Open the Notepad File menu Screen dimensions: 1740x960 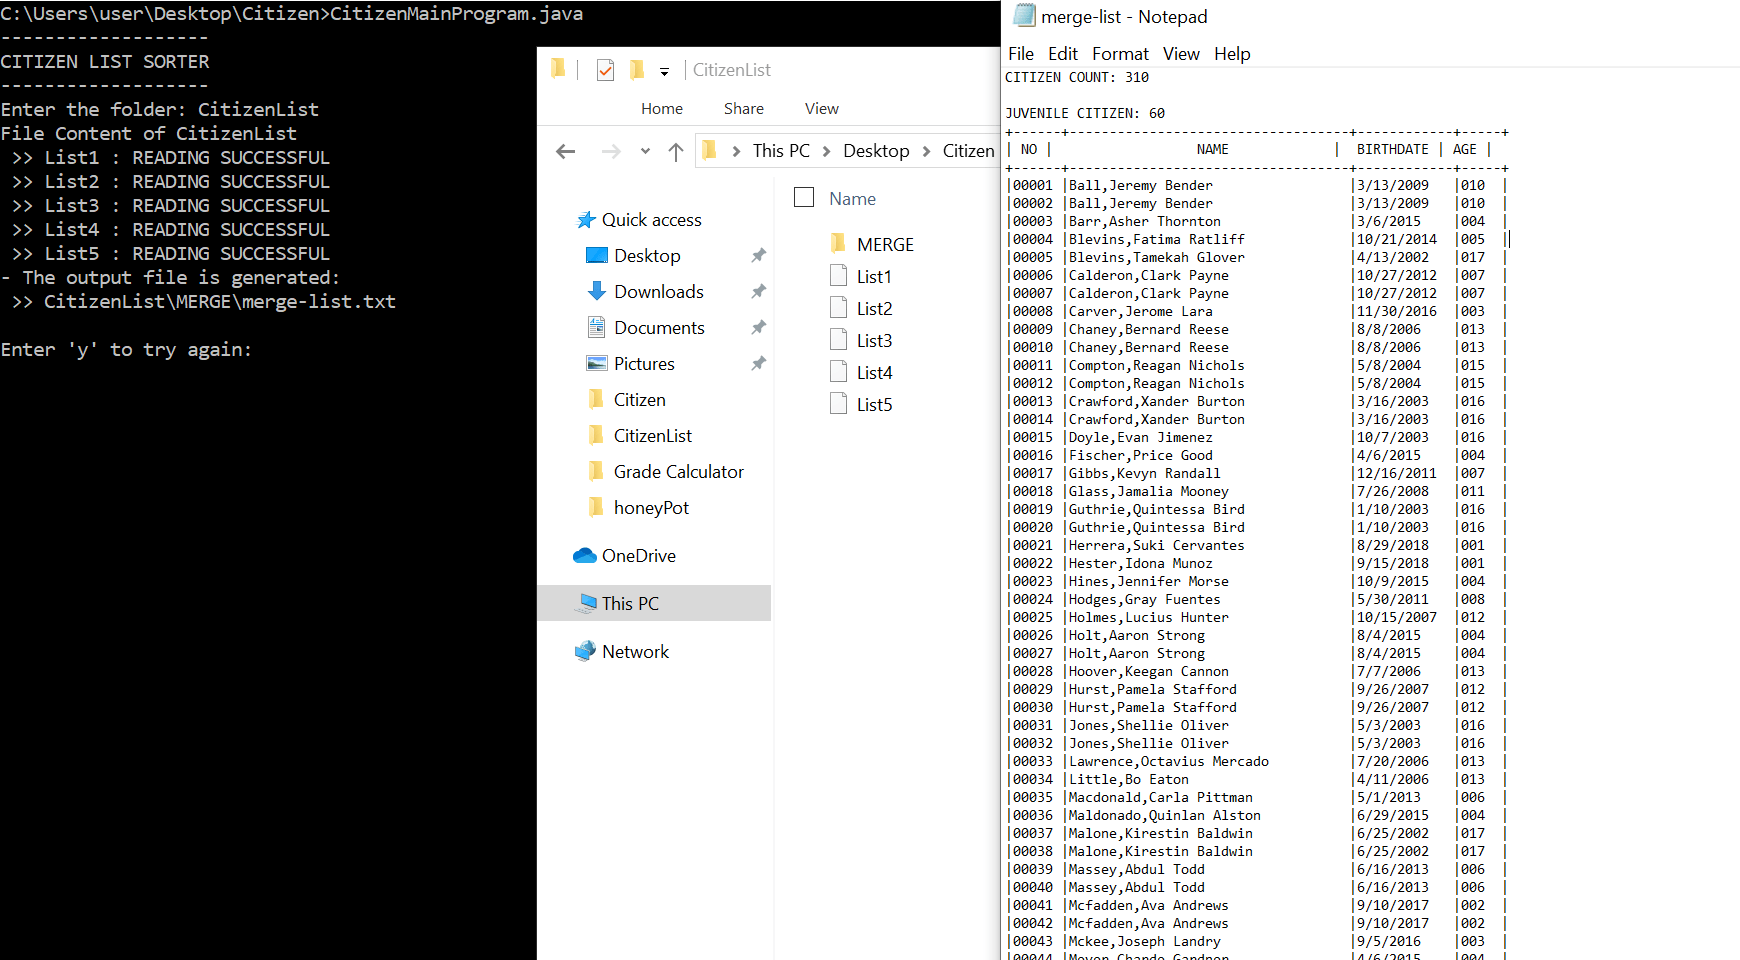click(x=1021, y=54)
